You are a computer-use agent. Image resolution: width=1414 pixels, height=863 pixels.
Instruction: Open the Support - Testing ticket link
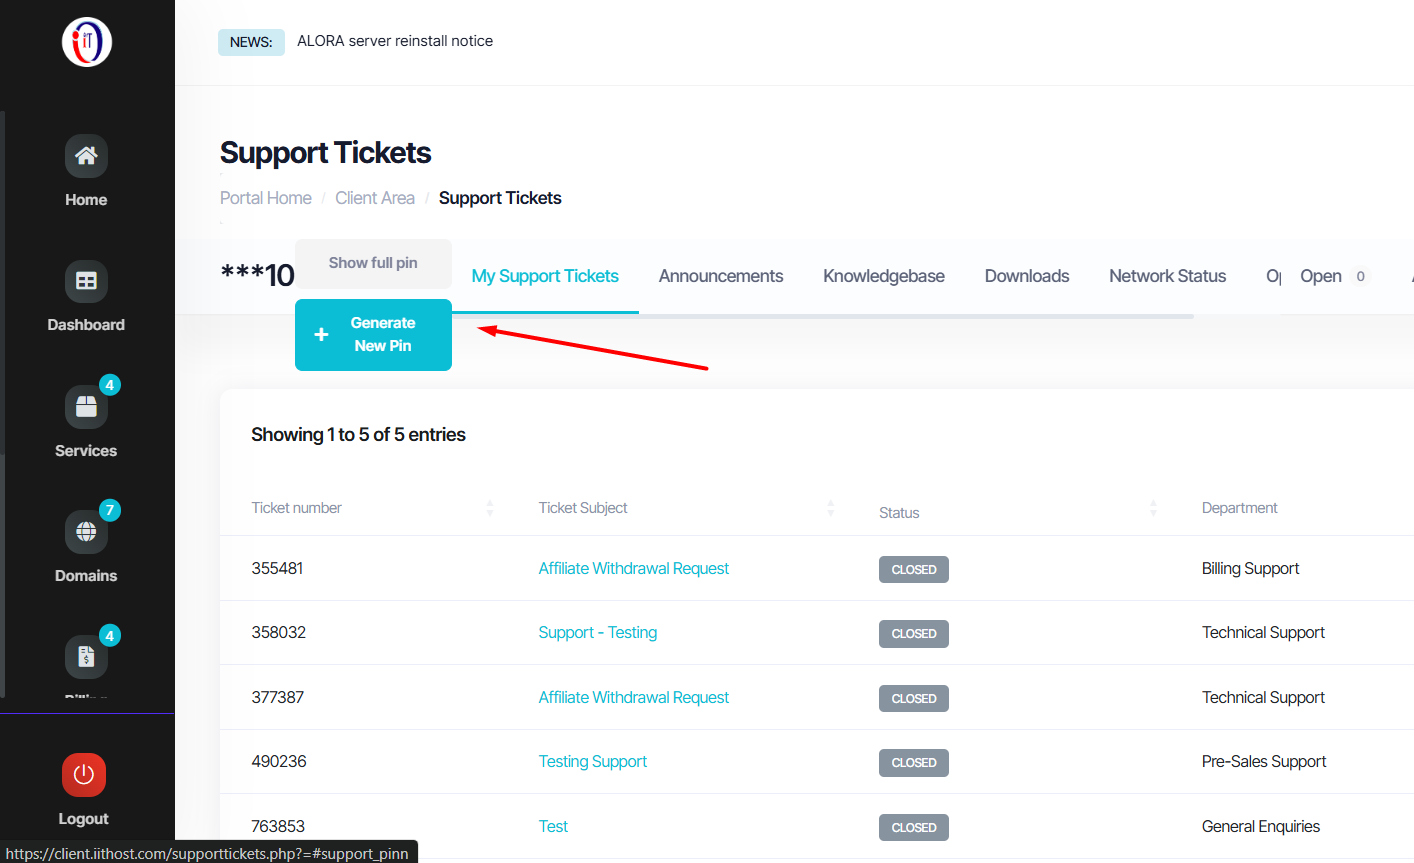pyautogui.click(x=598, y=632)
